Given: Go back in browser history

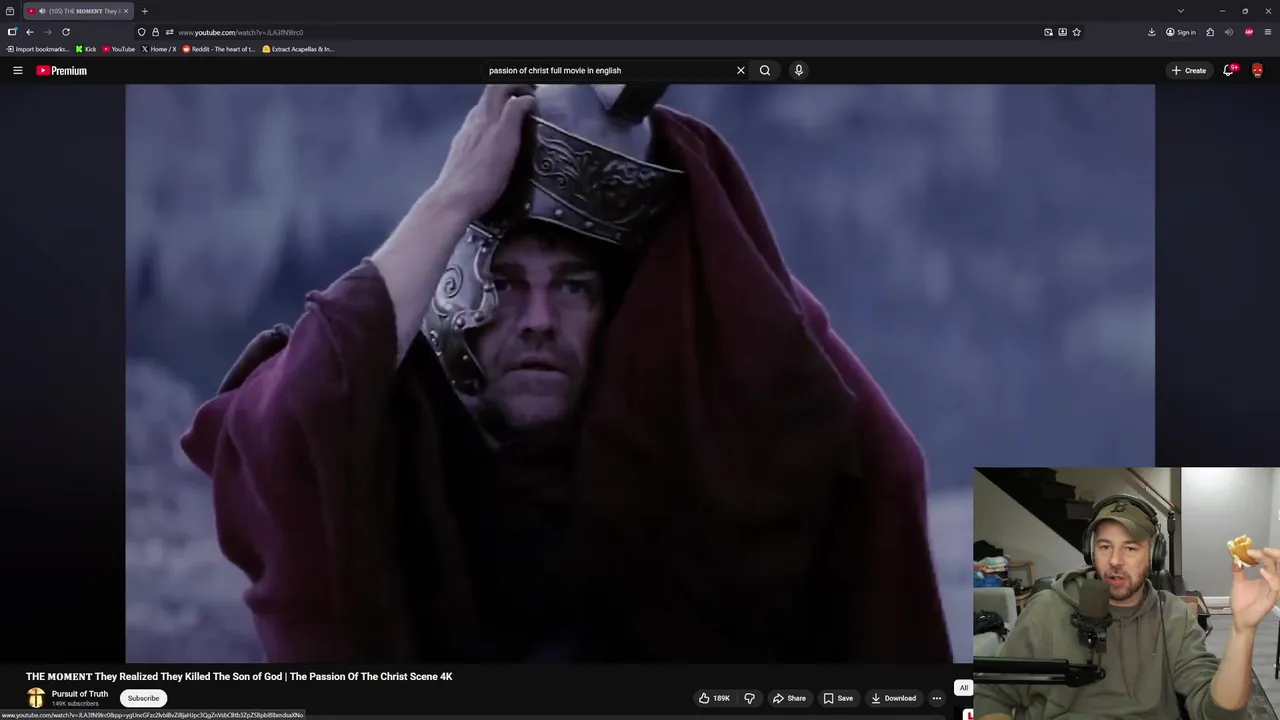Looking at the screenshot, I should click(30, 32).
